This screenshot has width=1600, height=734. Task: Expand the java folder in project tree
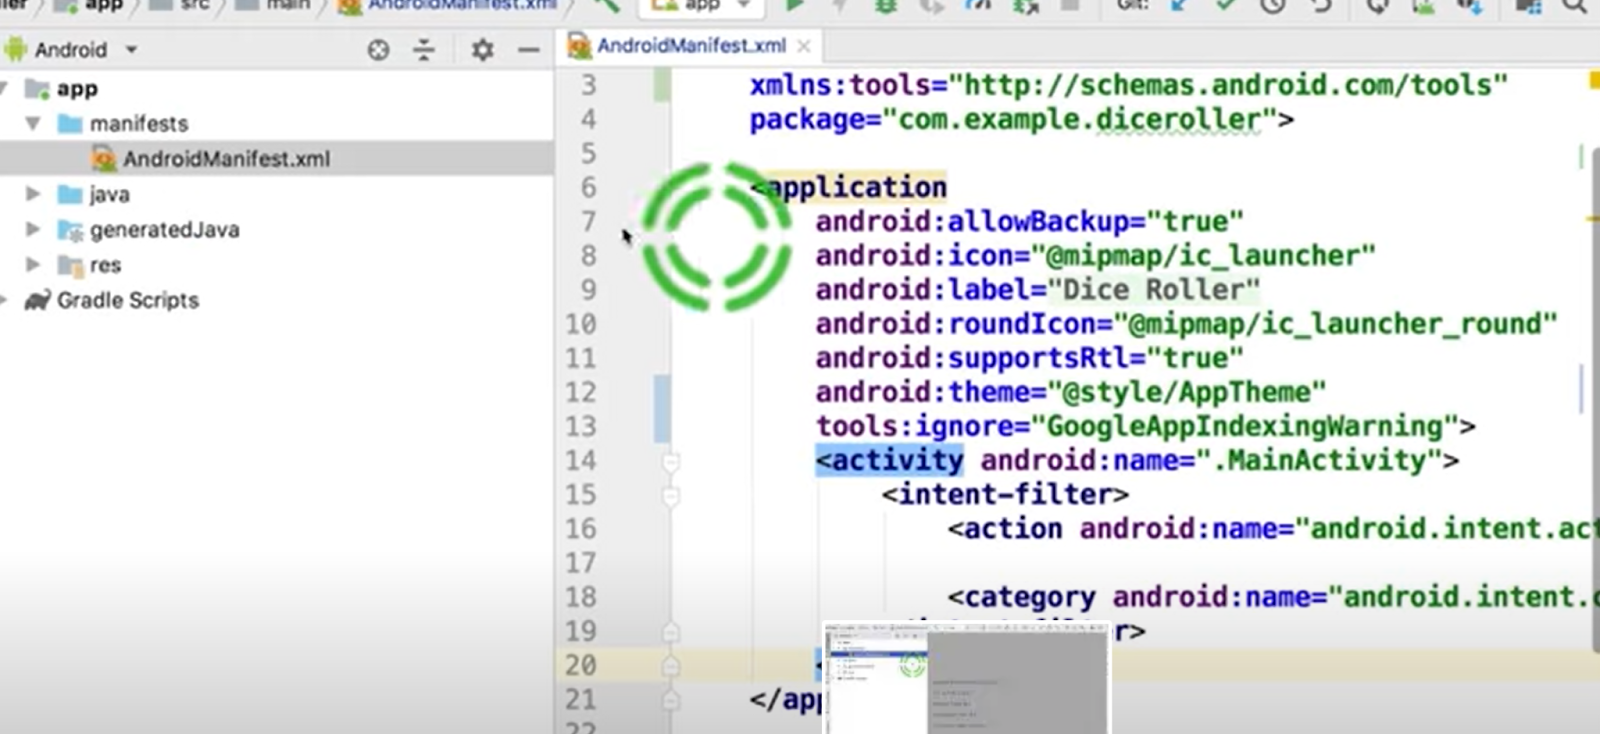click(x=33, y=194)
